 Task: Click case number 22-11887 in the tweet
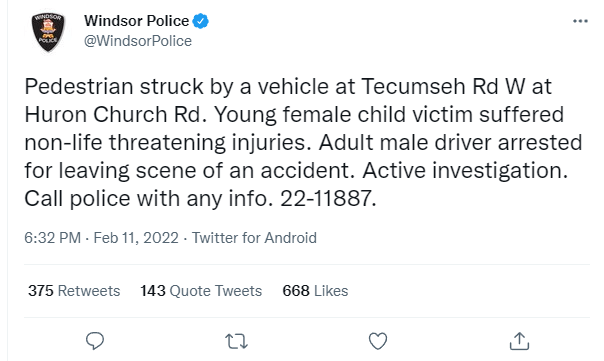click(x=328, y=199)
